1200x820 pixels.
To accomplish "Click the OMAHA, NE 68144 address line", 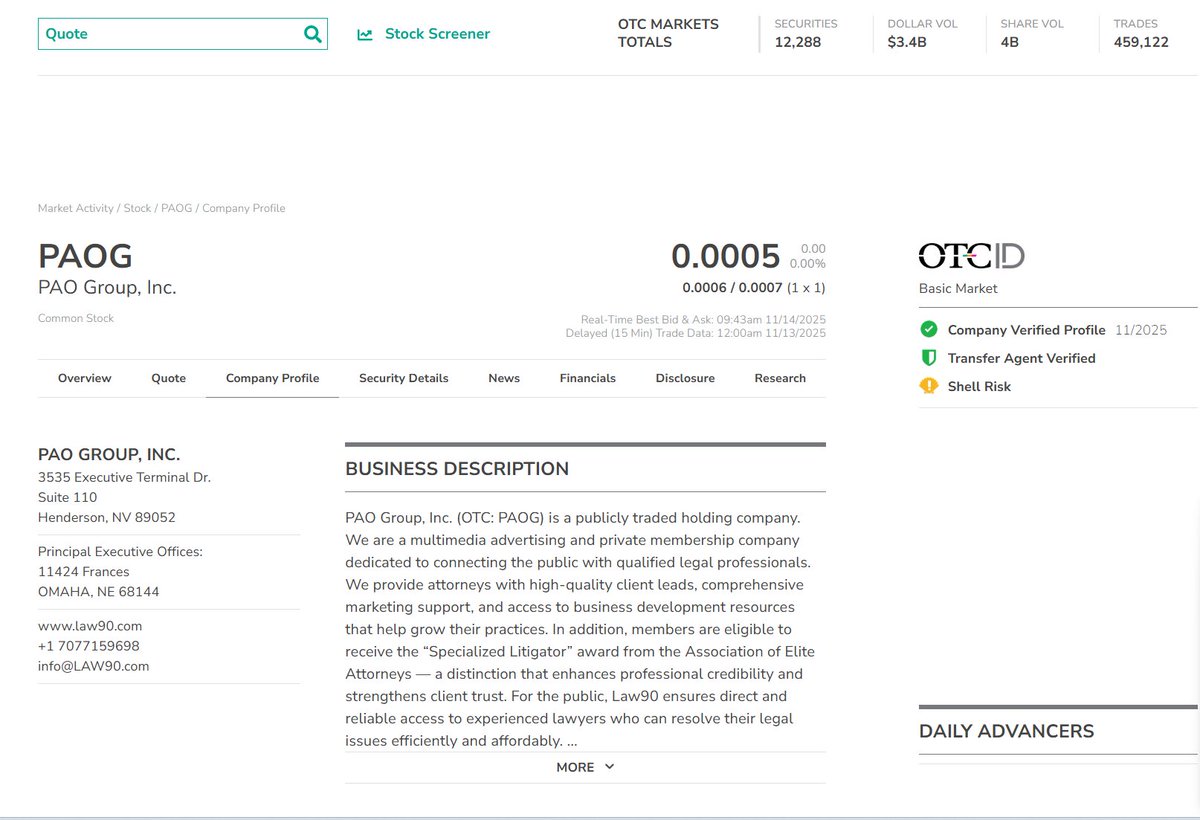I will (x=99, y=591).
